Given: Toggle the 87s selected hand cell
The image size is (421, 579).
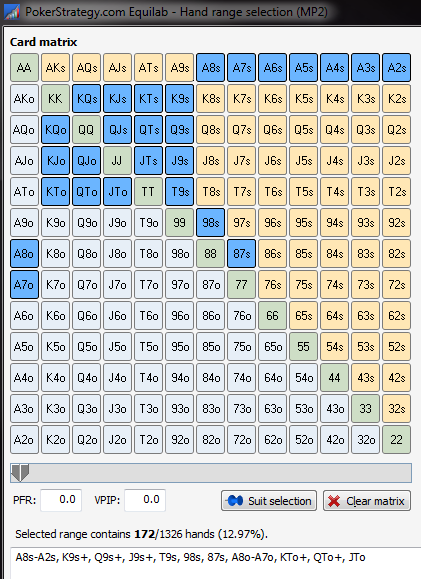Looking at the screenshot, I should pos(242,254).
